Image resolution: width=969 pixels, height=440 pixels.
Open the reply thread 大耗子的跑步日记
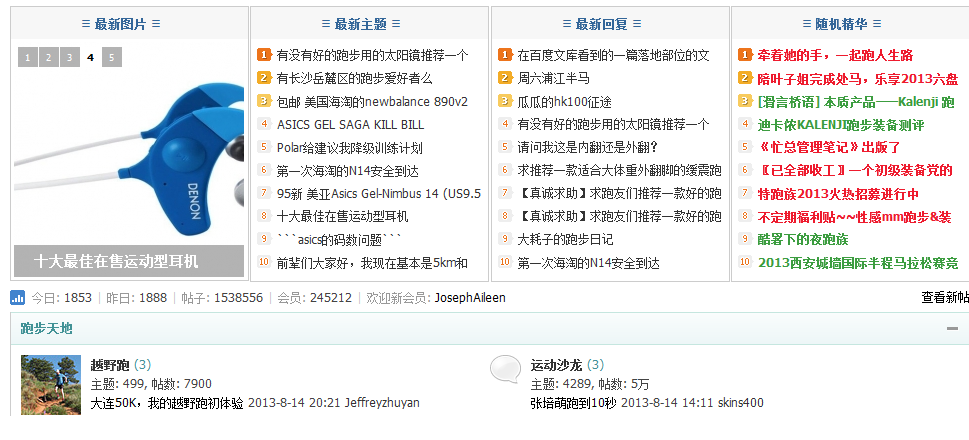pos(565,239)
